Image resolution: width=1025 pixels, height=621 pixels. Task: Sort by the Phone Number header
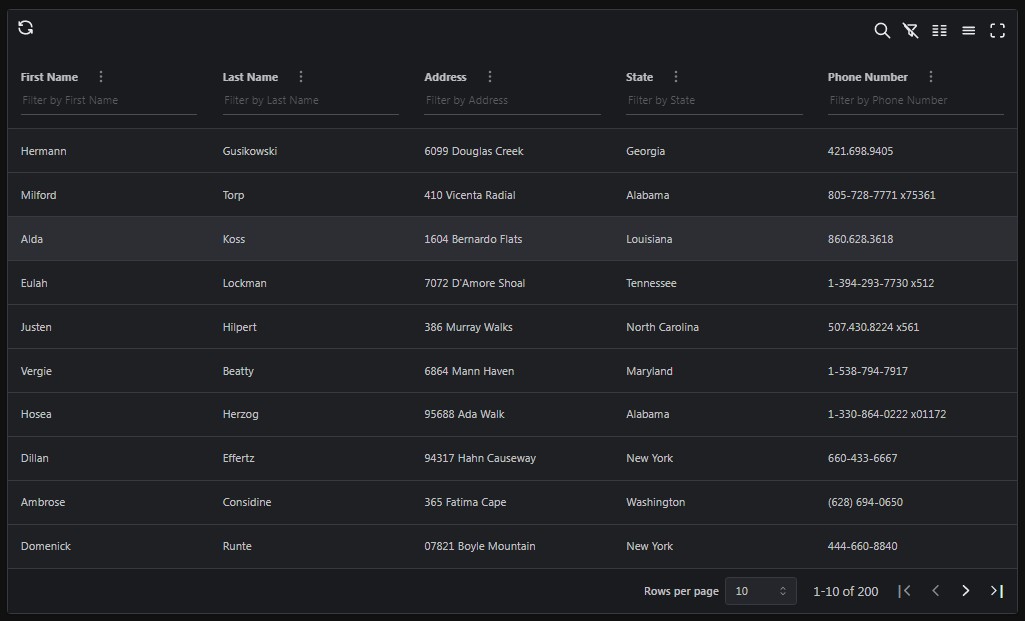coord(867,77)
